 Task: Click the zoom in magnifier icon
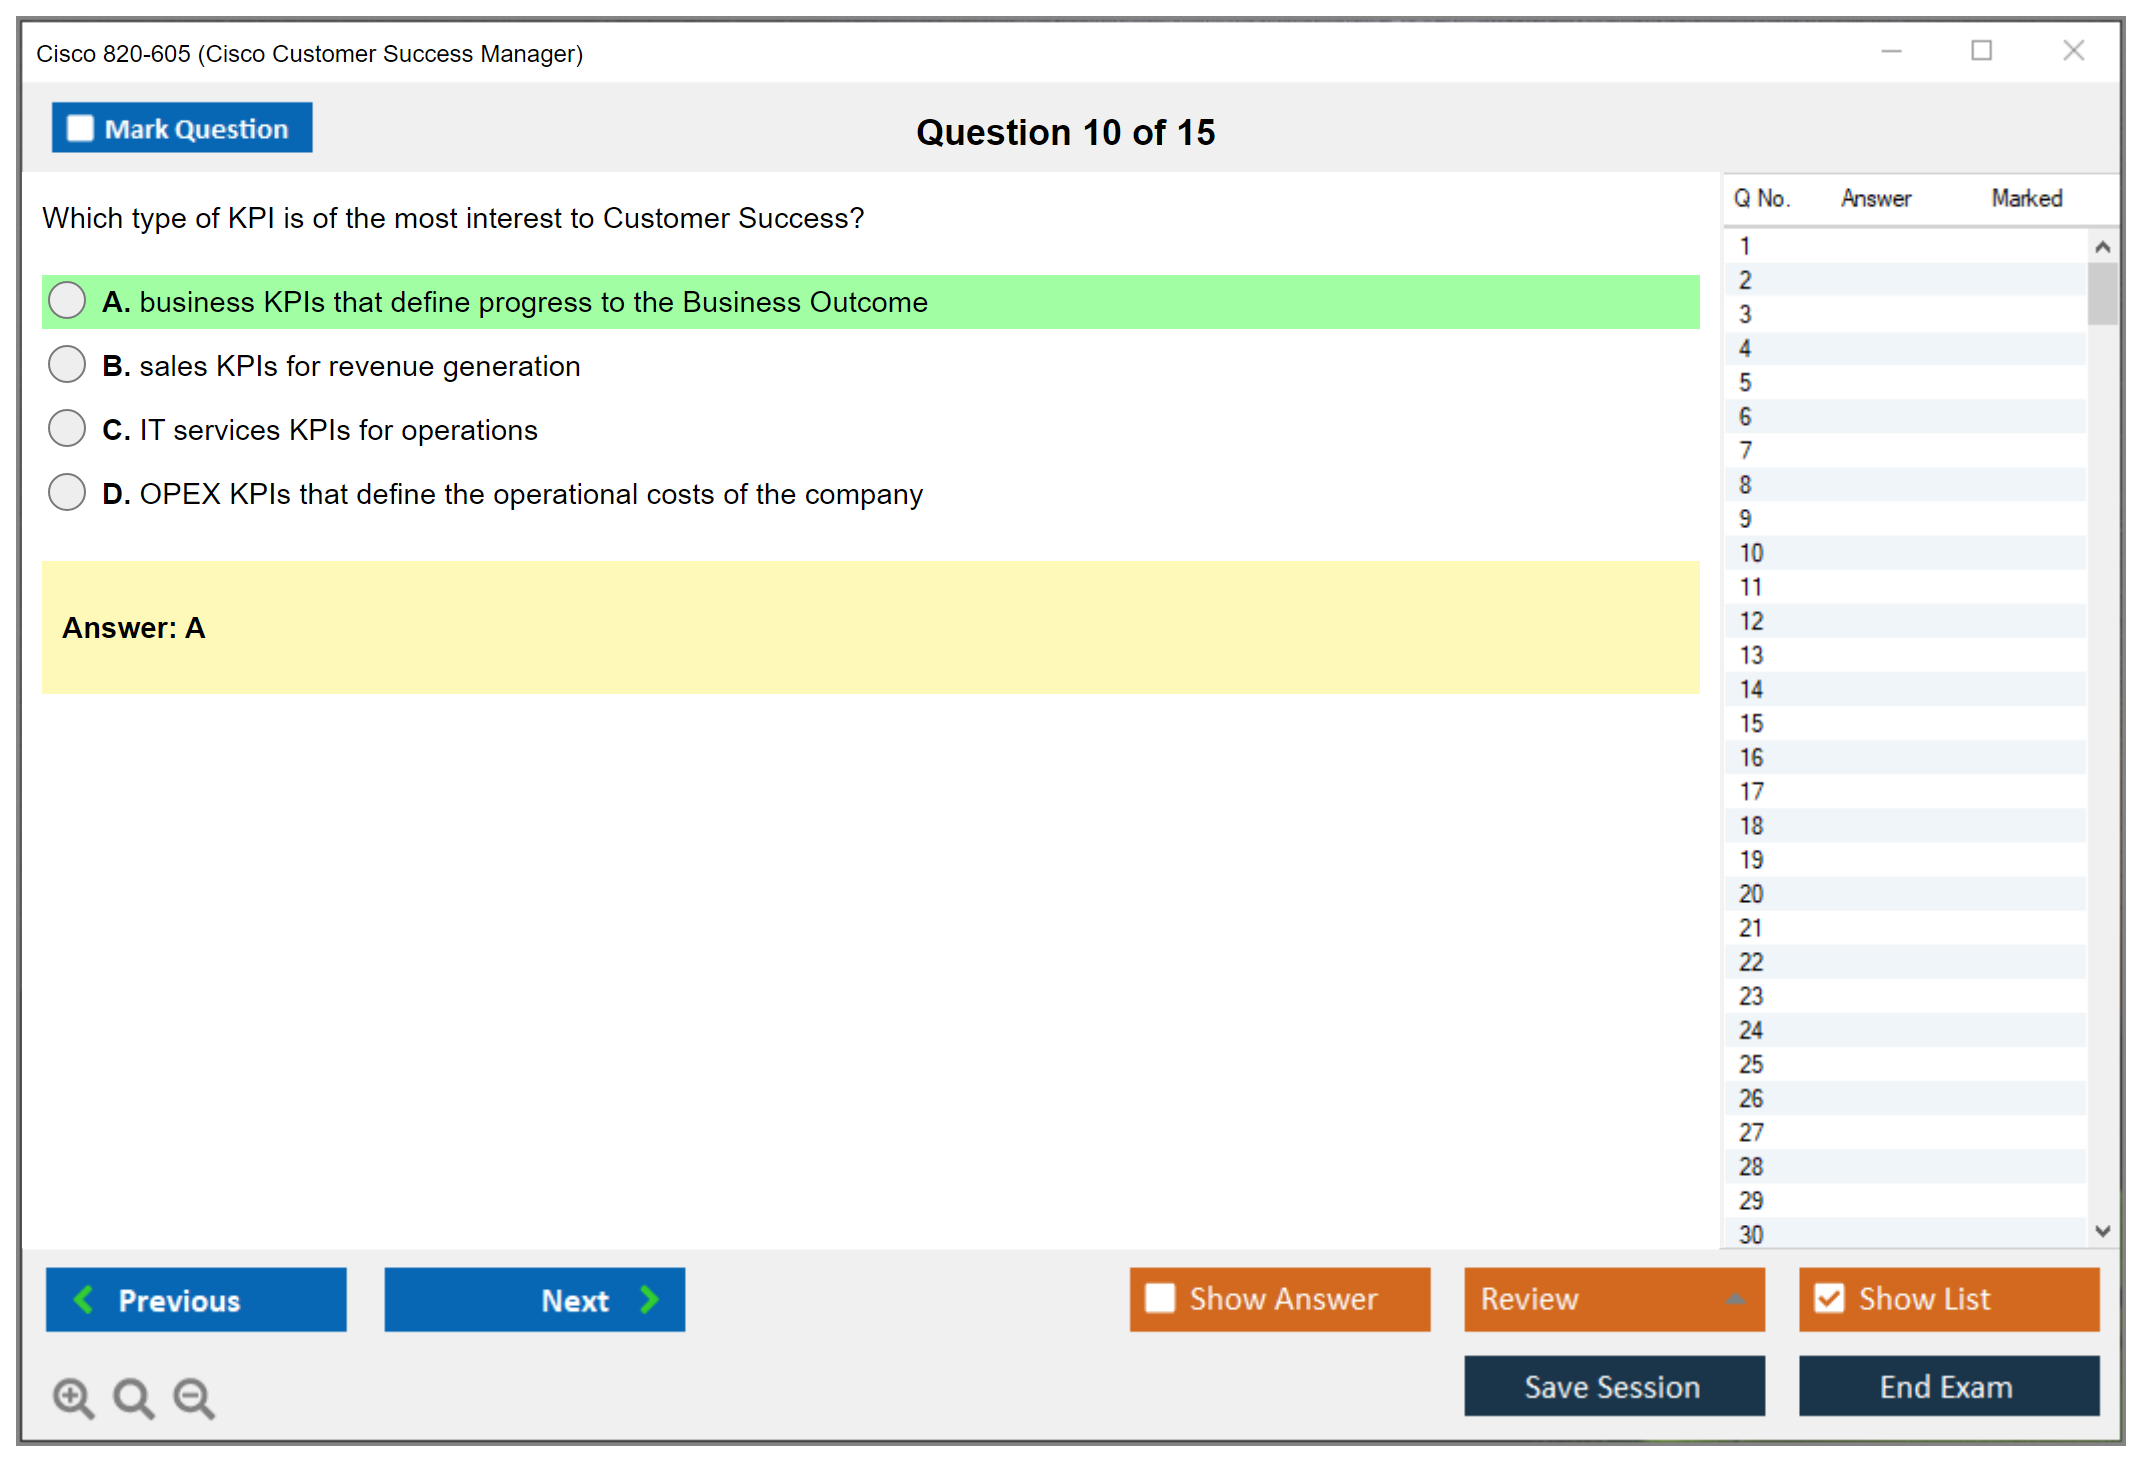tap(73, 1397)
